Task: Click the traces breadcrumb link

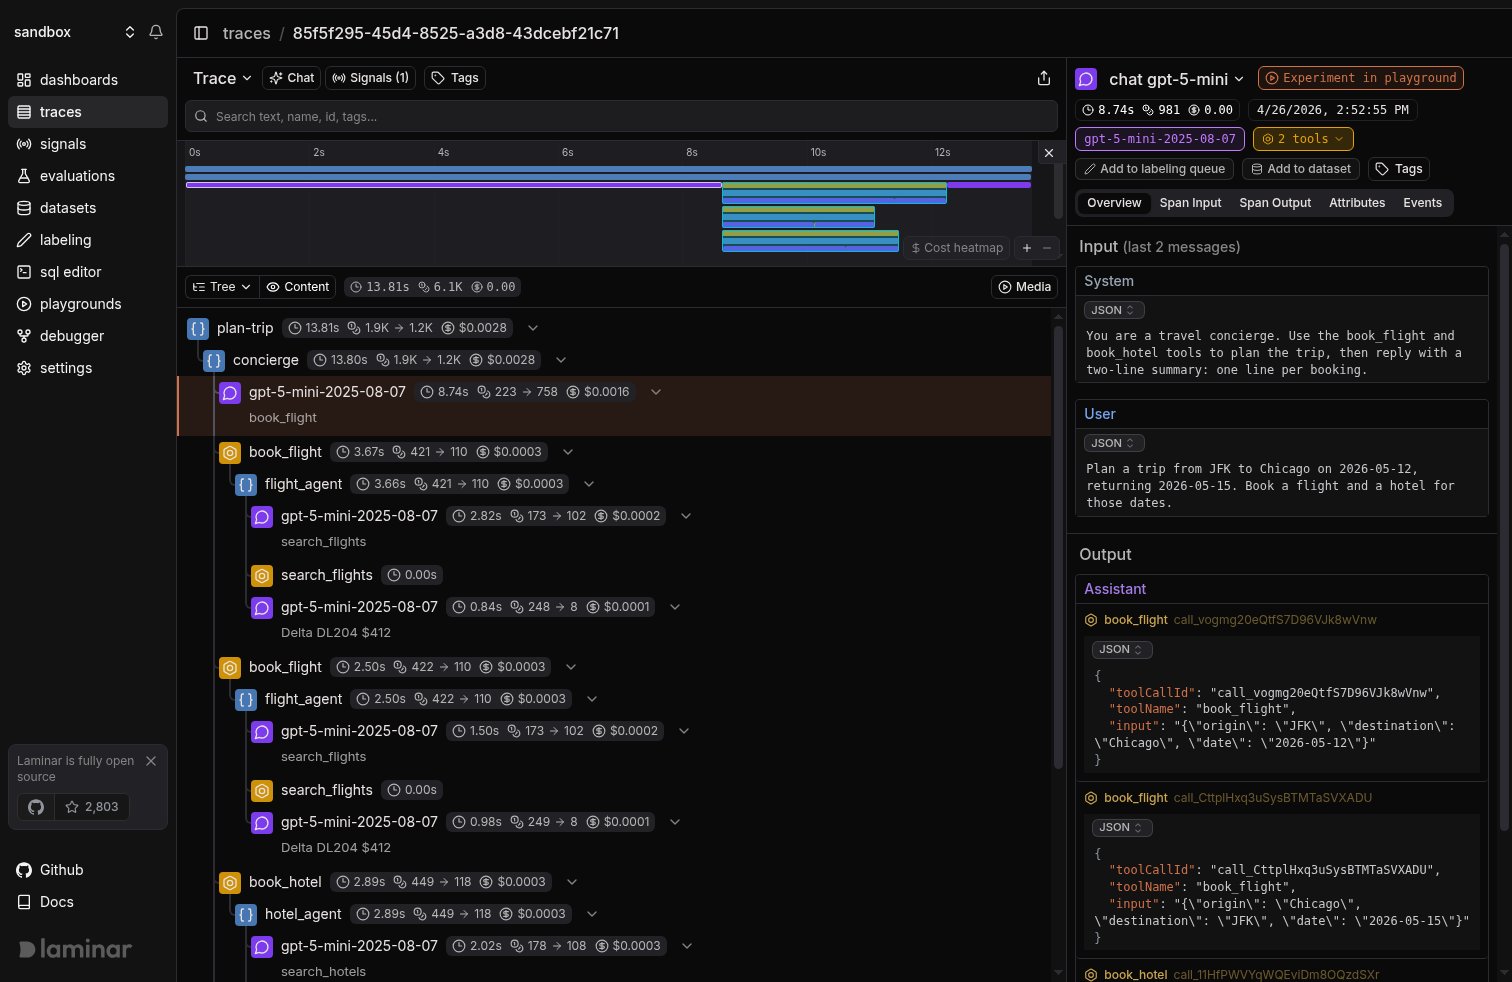Action: (247, 33)
